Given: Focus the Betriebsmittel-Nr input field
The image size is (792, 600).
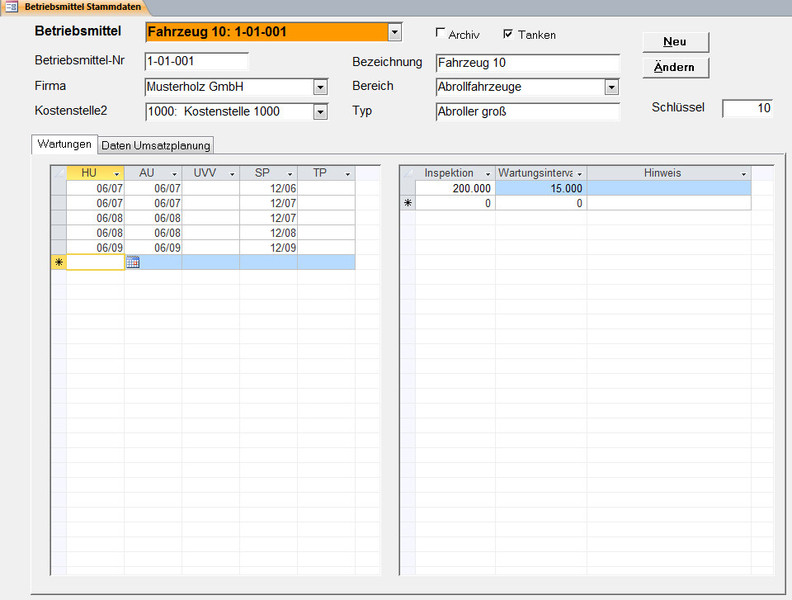Looking at the screenshot, I should (196, 61).
